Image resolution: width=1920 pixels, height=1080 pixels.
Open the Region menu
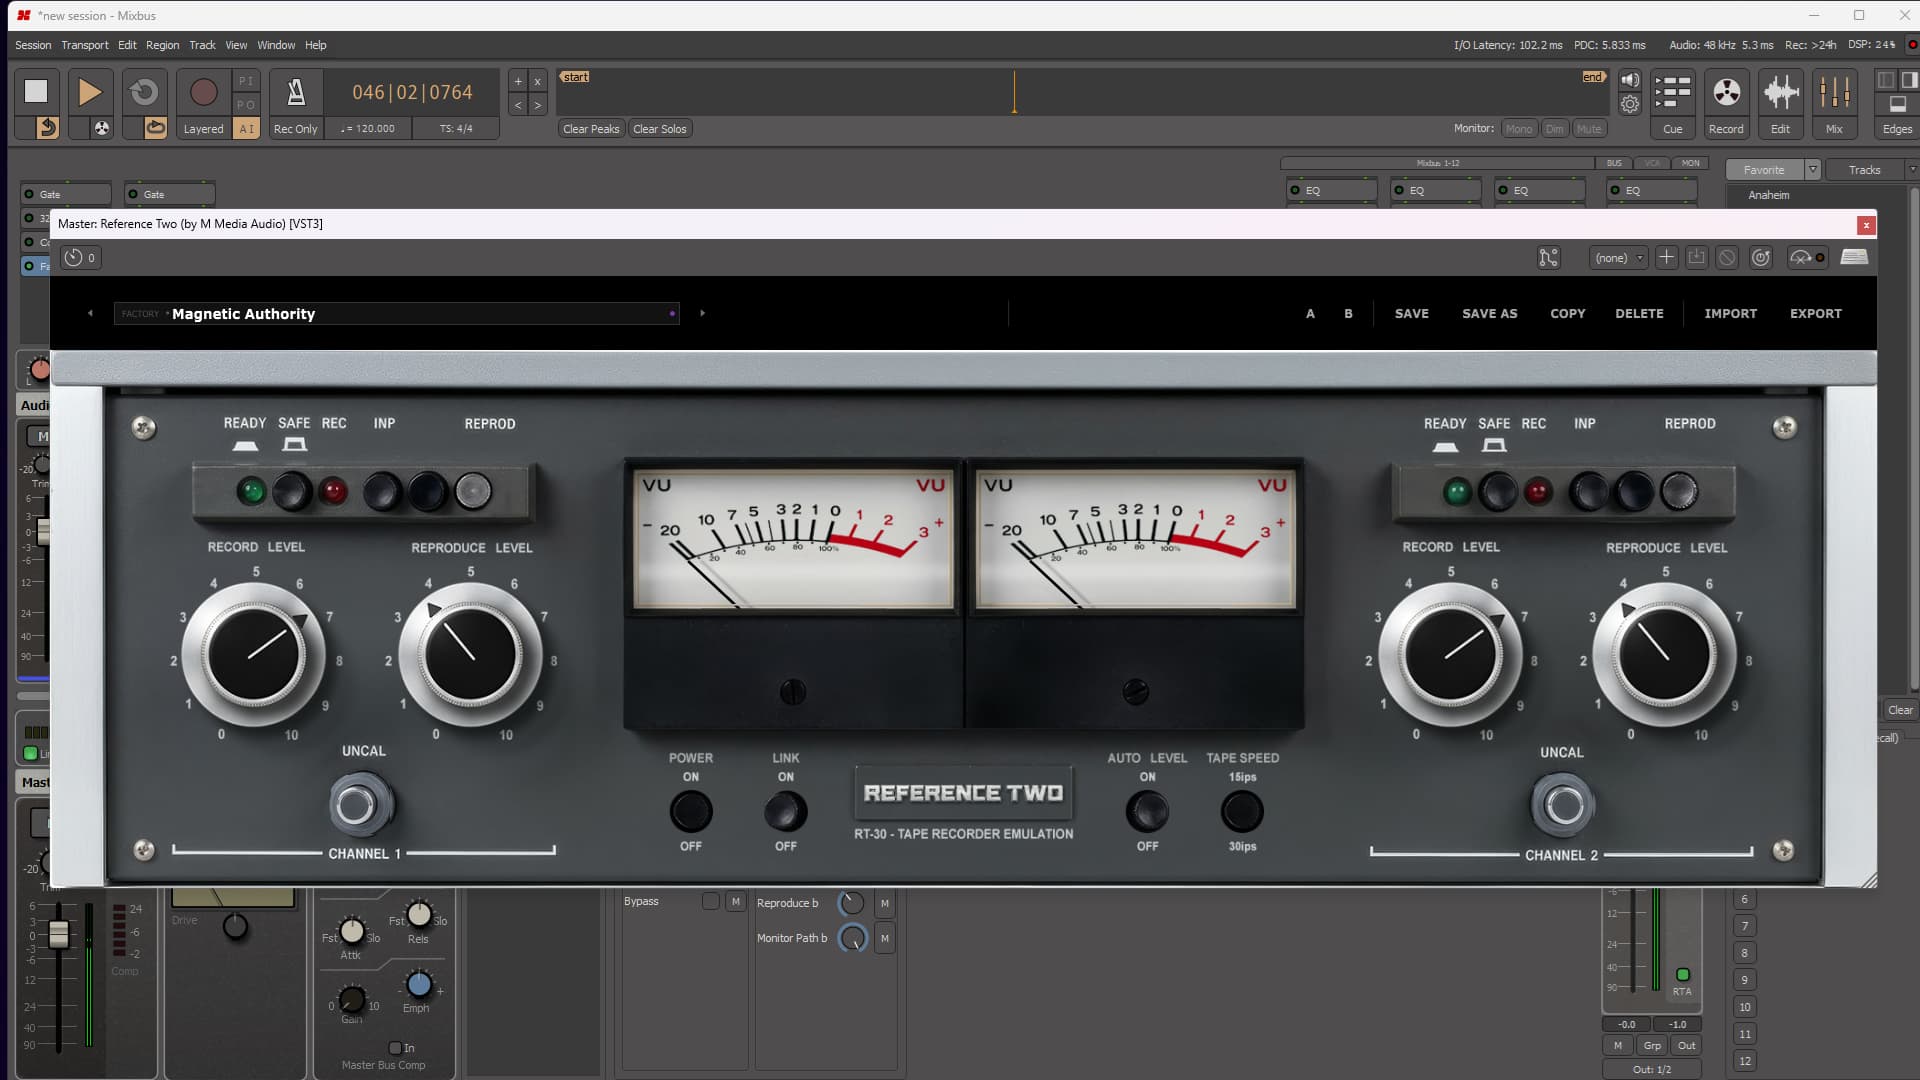(x=162, y=45)
